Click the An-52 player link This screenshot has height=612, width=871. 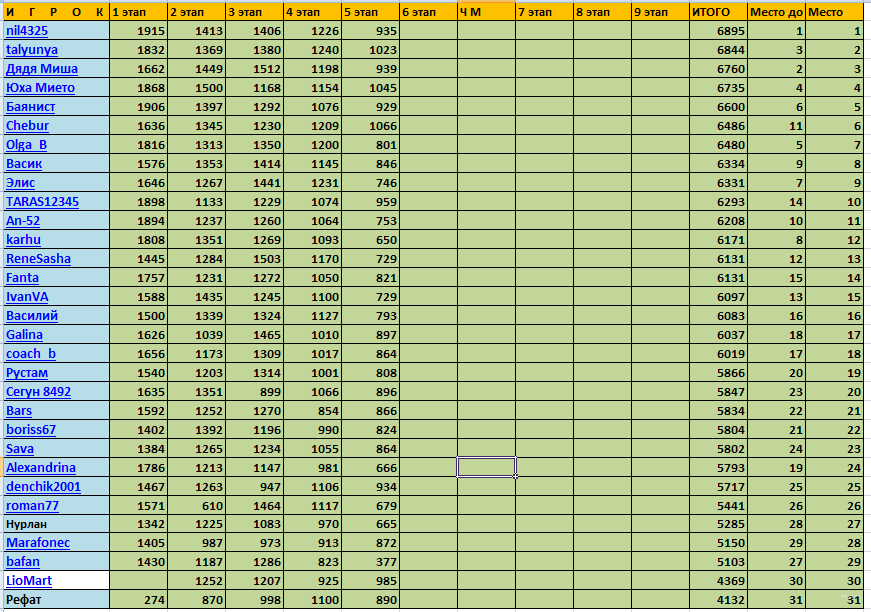coord(23,220)
